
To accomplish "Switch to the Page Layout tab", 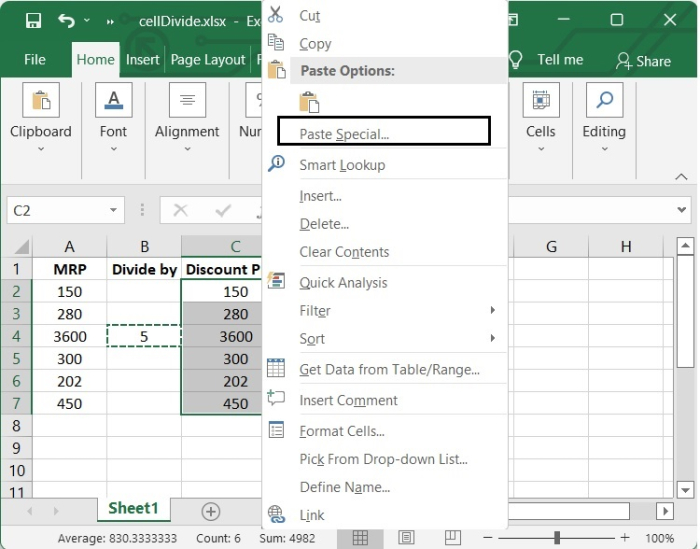I will pos(207,60).
